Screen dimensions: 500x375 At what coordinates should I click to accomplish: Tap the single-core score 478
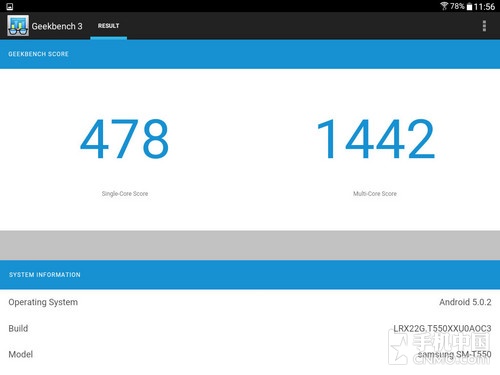124,139
